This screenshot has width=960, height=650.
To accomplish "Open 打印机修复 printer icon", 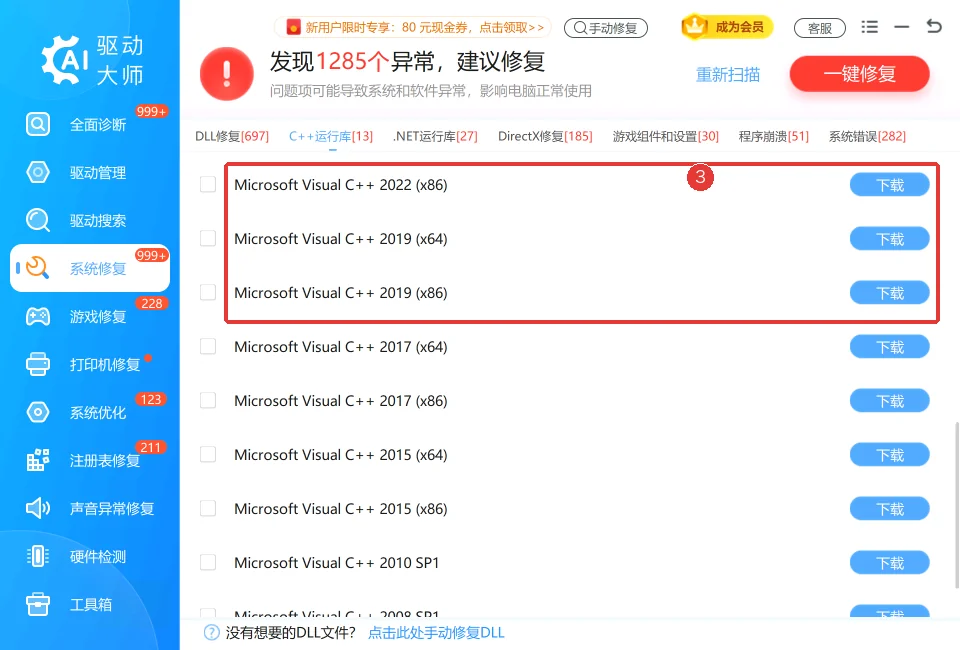I will click(x=38, y=364).
